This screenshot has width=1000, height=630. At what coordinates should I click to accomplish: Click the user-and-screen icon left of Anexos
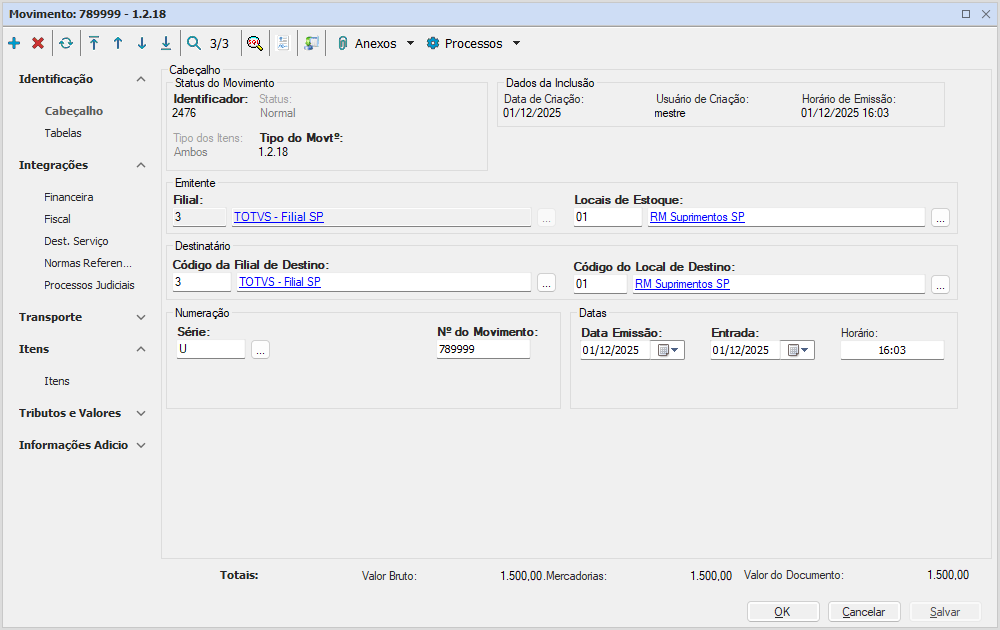311,43
